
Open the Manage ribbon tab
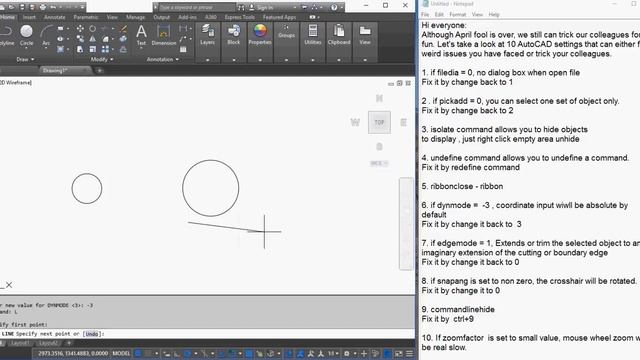(136, 17)
